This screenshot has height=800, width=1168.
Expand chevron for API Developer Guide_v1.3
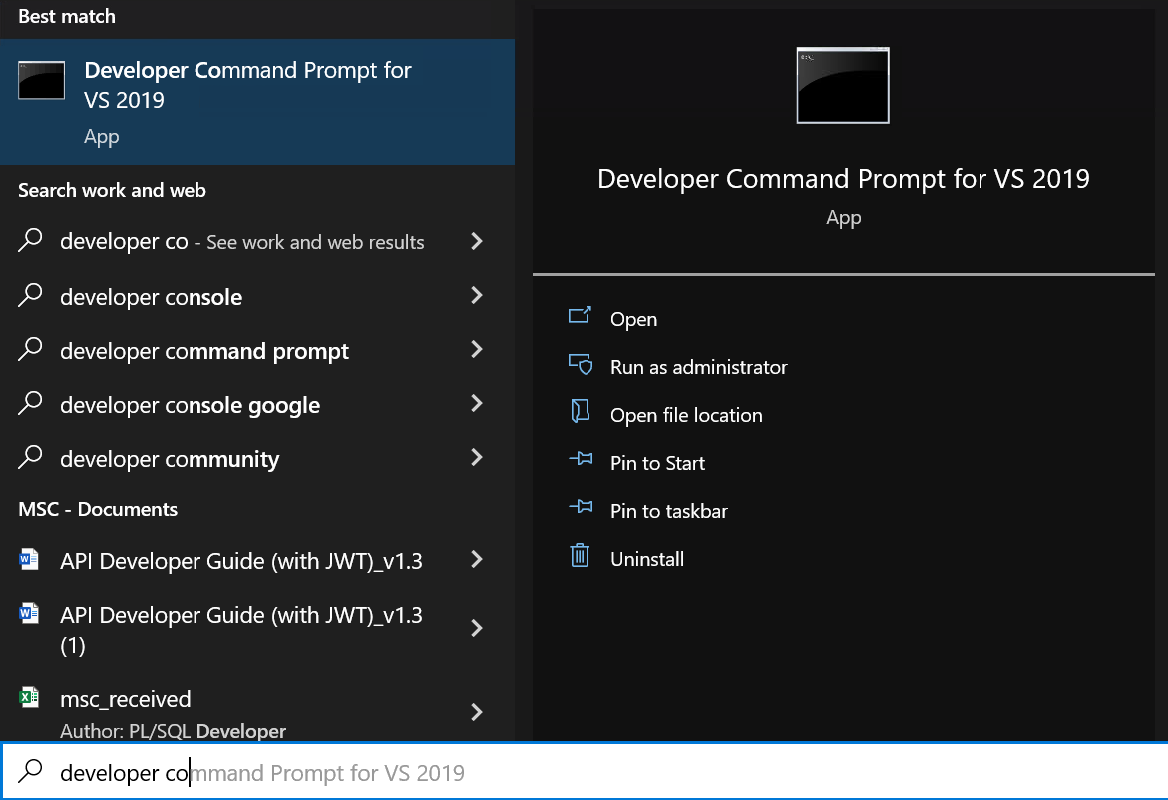pyautogui.click(x=477, y=559)
